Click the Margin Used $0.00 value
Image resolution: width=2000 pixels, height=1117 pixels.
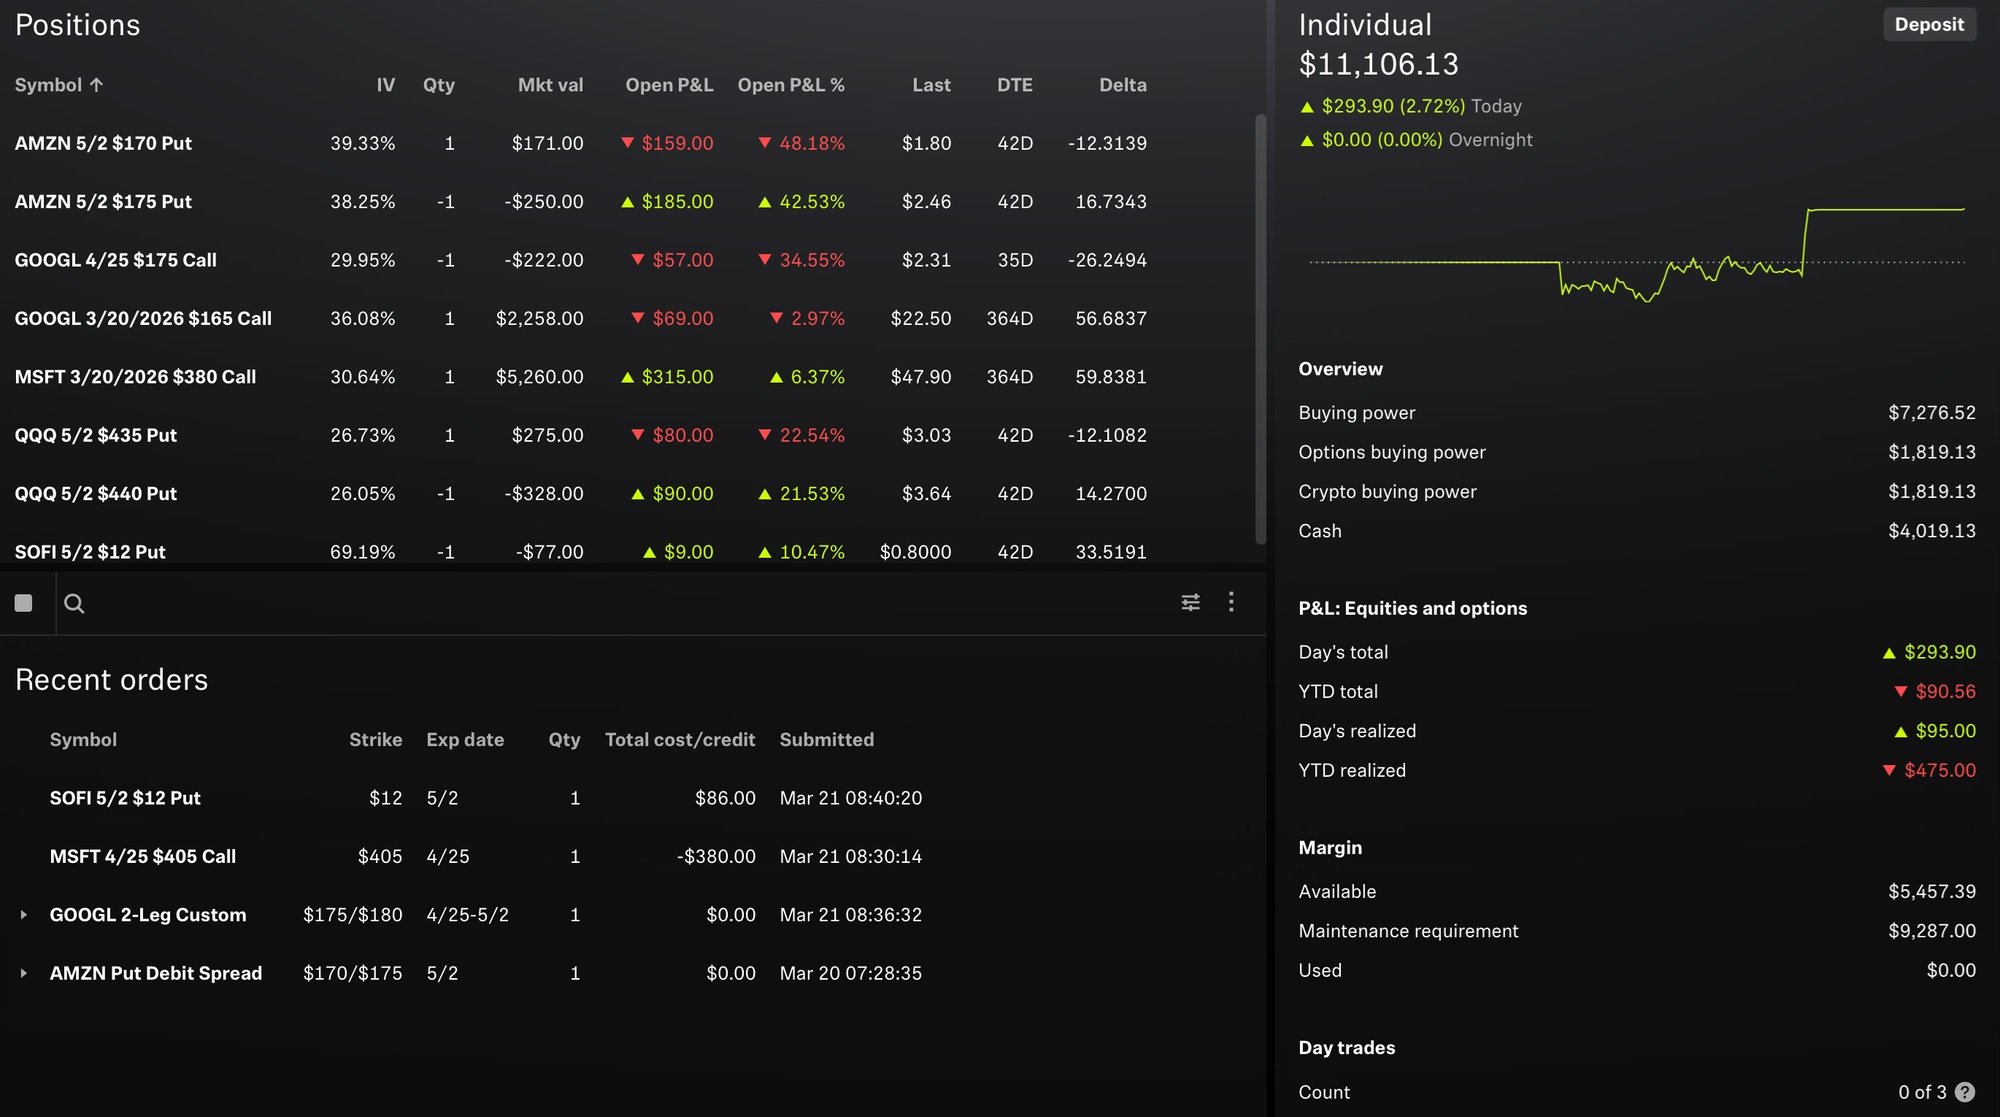(x=1951, y=971)
